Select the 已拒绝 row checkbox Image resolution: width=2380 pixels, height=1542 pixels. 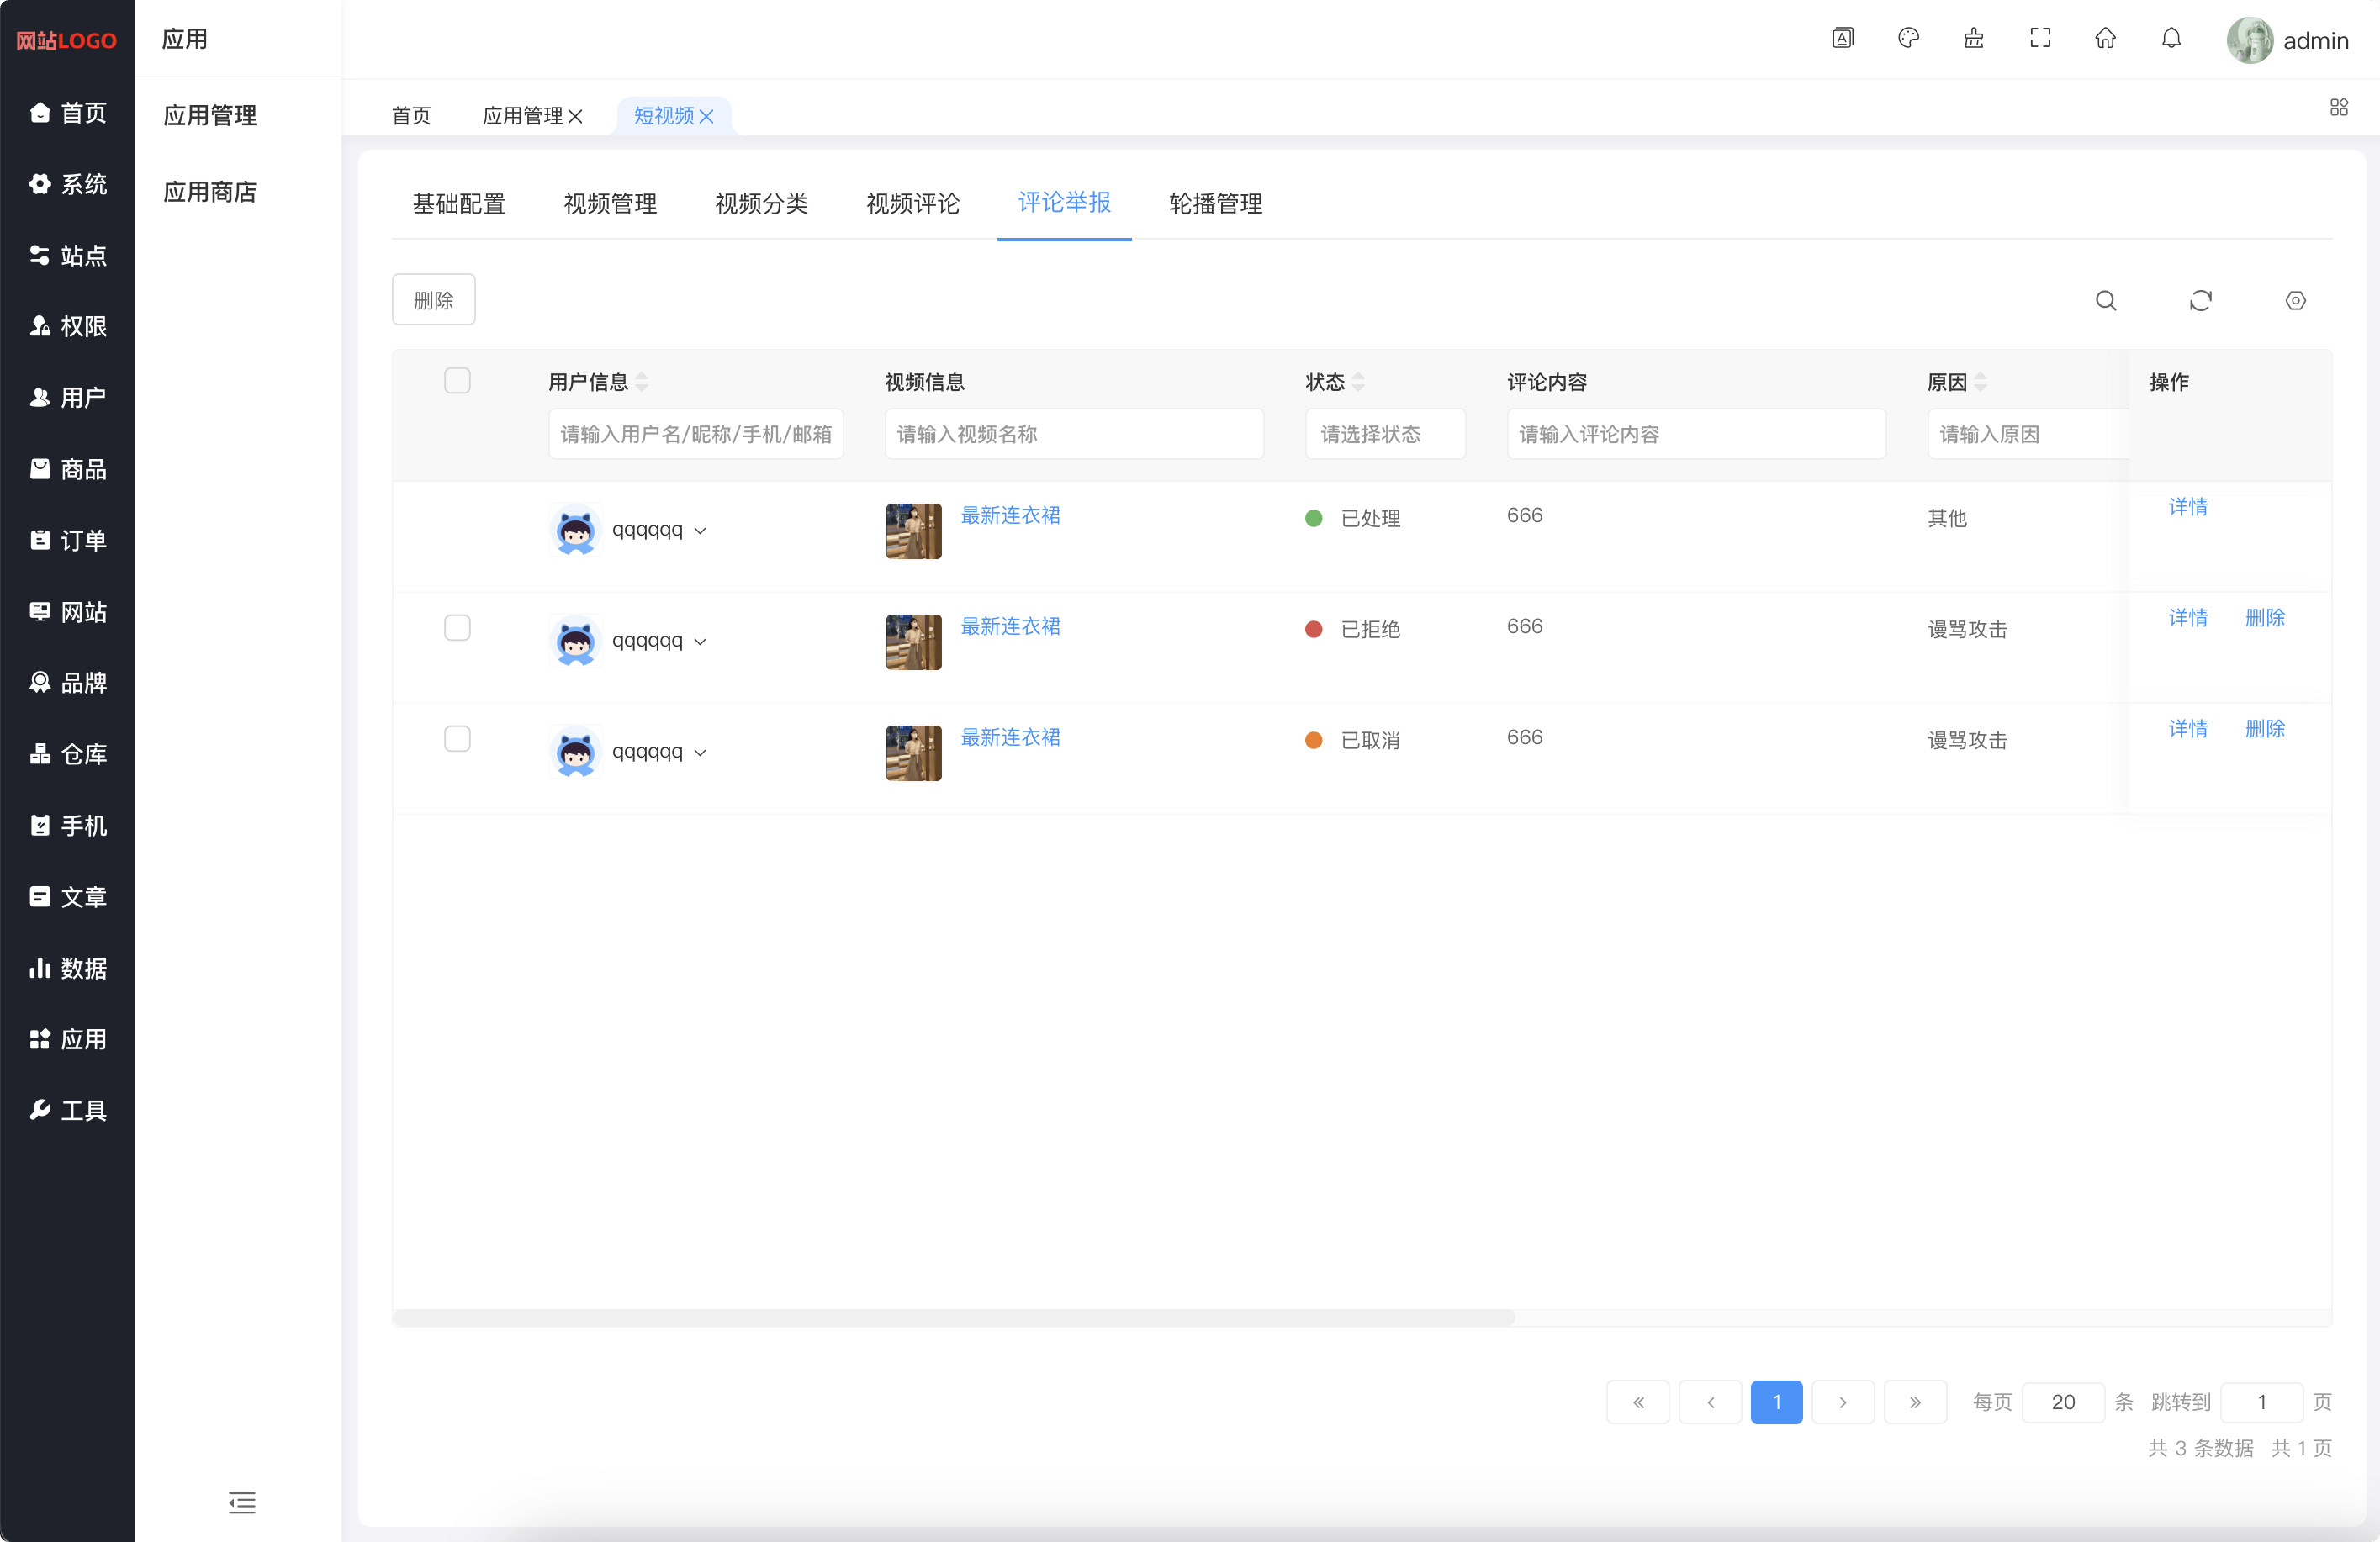[457, 628]
